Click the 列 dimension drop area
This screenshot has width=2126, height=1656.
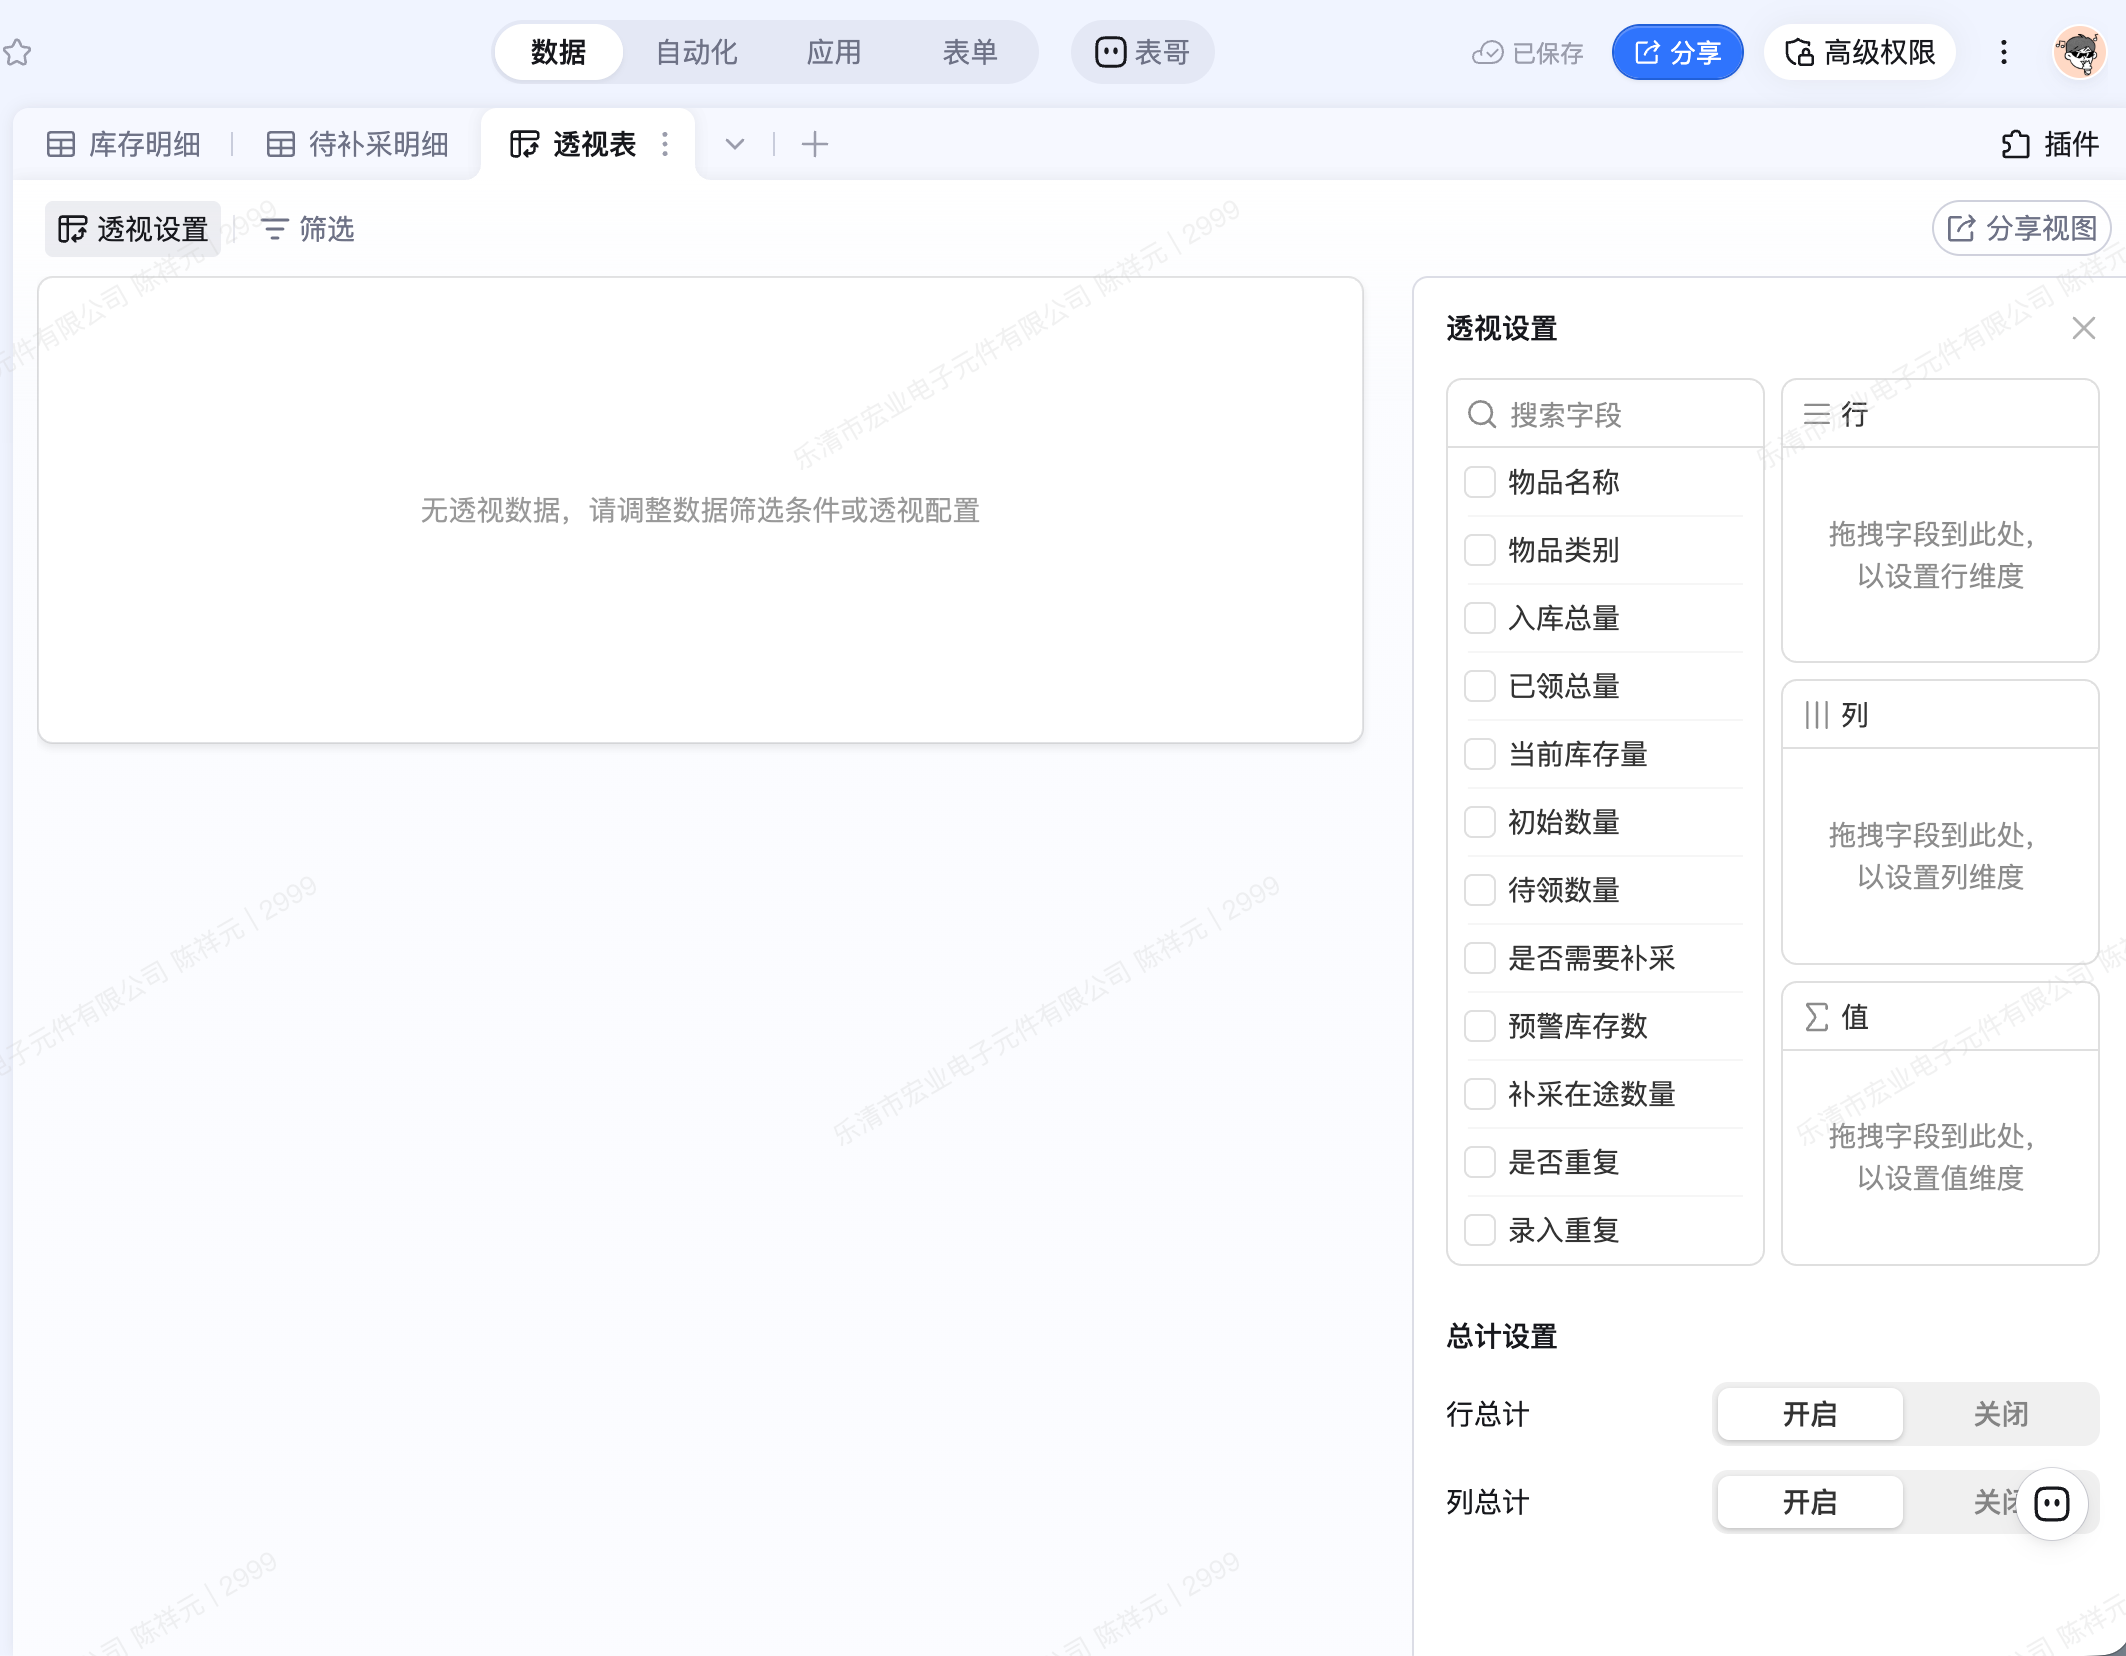[1940, 856]
